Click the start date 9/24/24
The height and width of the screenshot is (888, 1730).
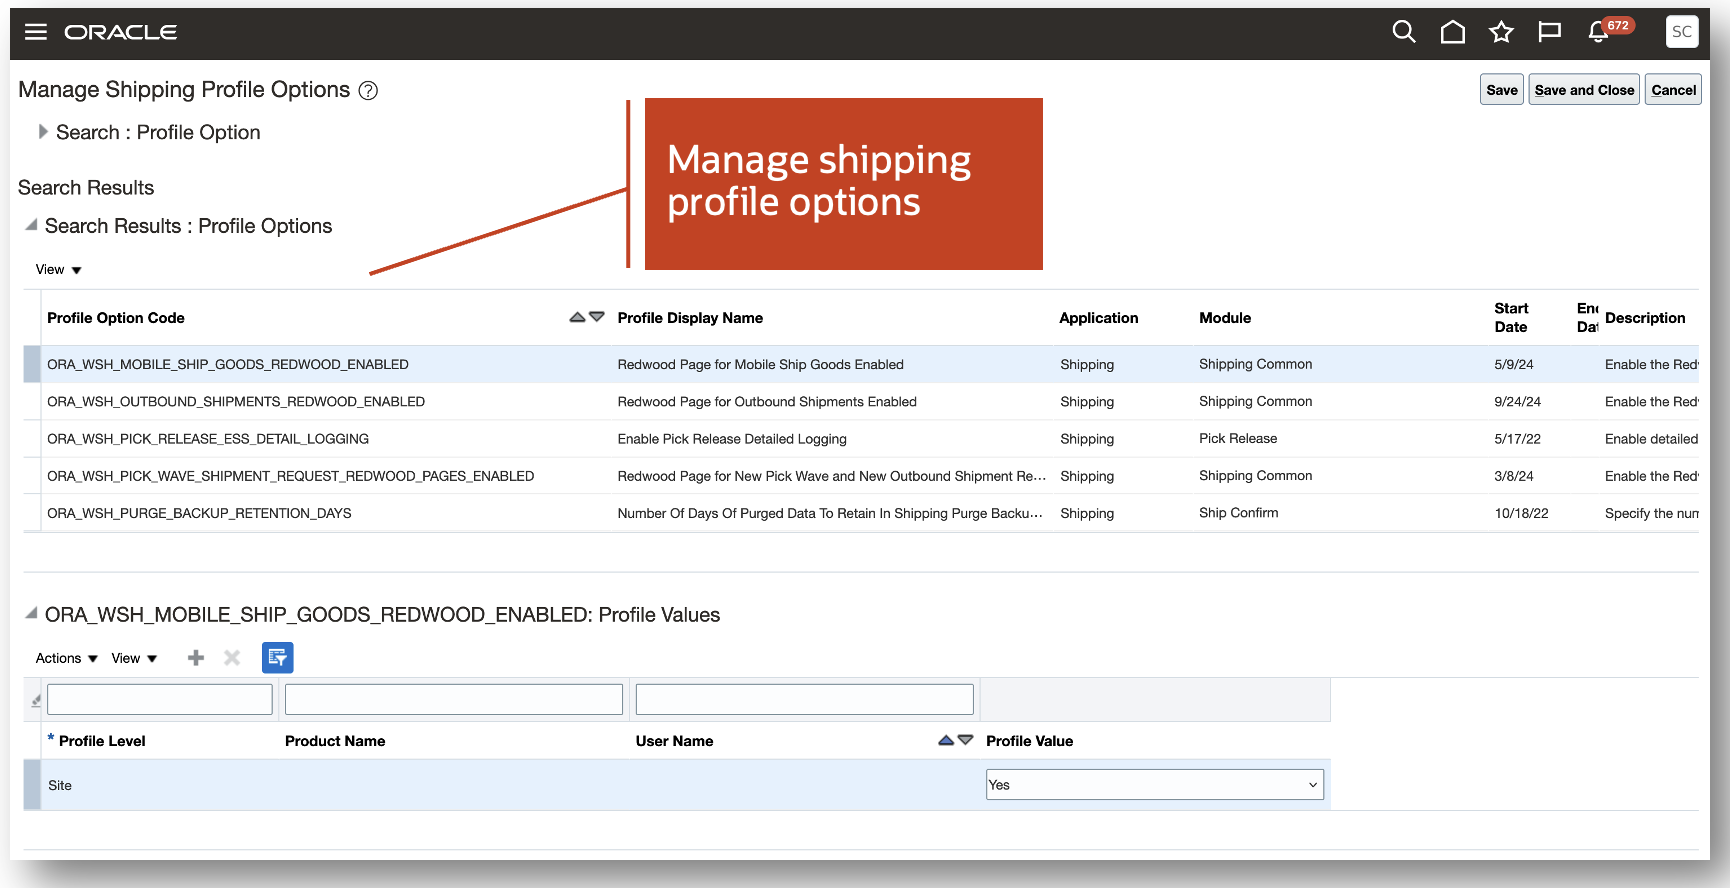point(1517,402)
